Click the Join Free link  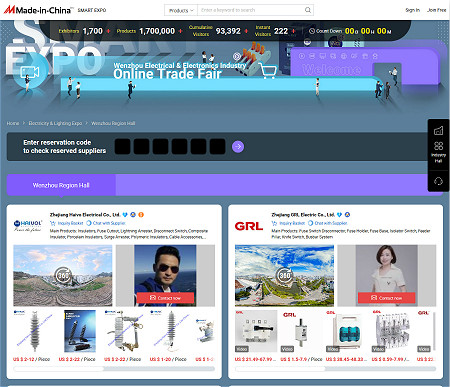click(436, 10)
